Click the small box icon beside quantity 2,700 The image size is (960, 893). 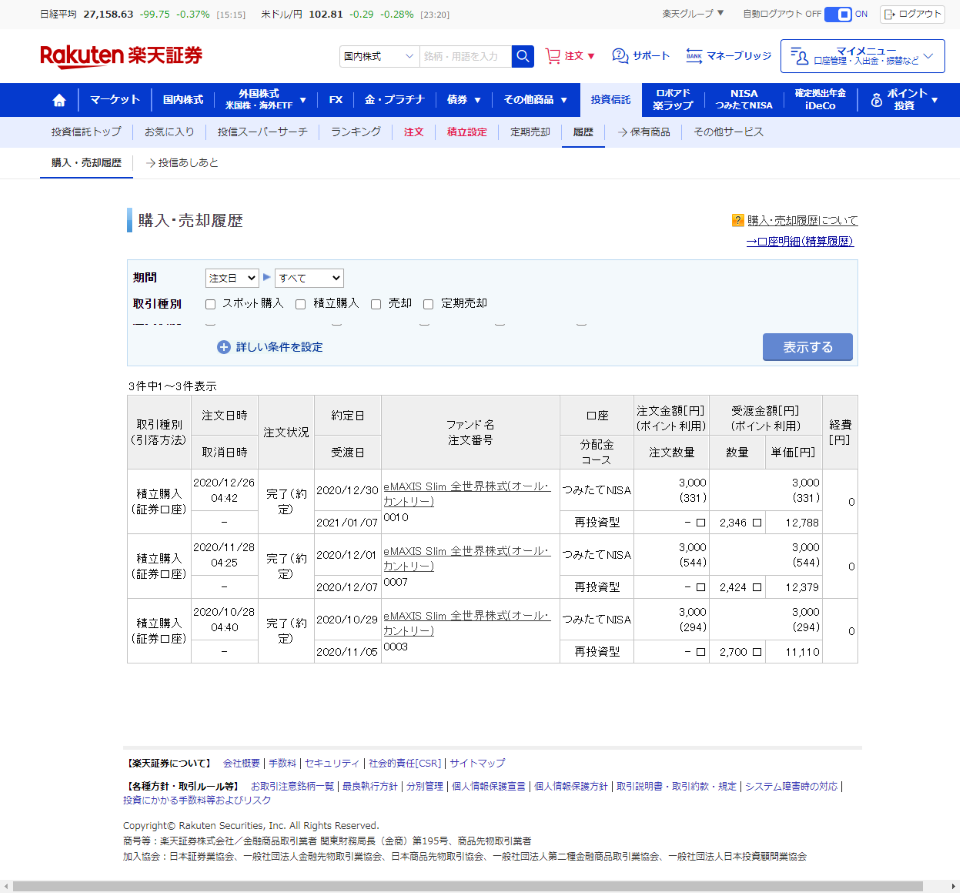(x=757, y=652)
